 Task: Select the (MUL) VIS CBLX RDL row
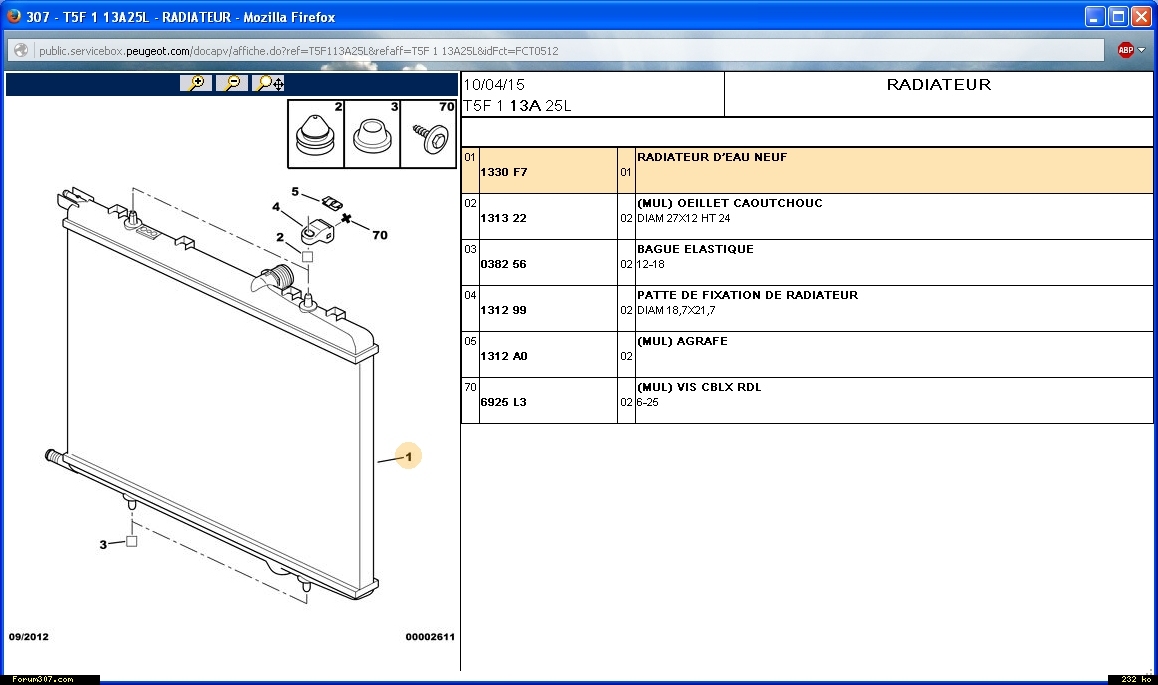tap(699, 387)
